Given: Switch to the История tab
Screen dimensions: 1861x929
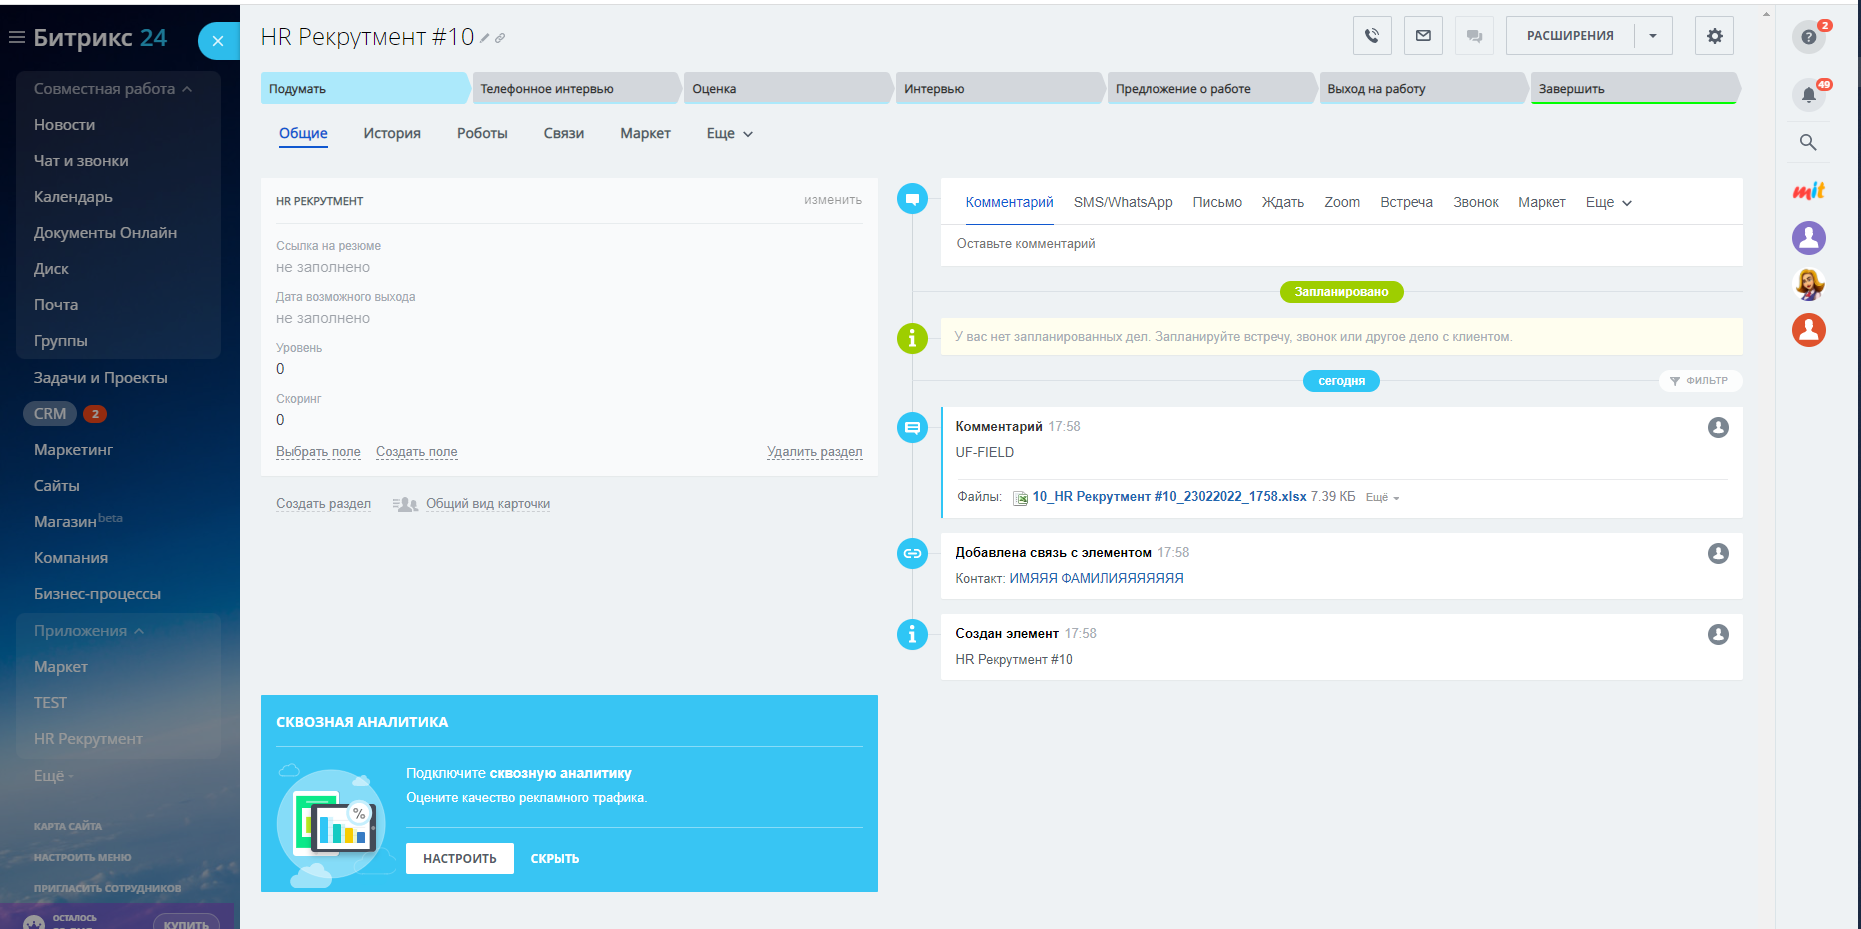Looking at the screenshot, I should pyautogui.click(x=392, y=134).
